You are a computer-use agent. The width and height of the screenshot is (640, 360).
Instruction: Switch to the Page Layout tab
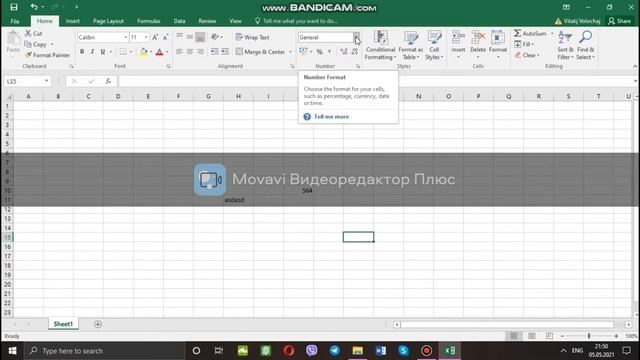108,21
